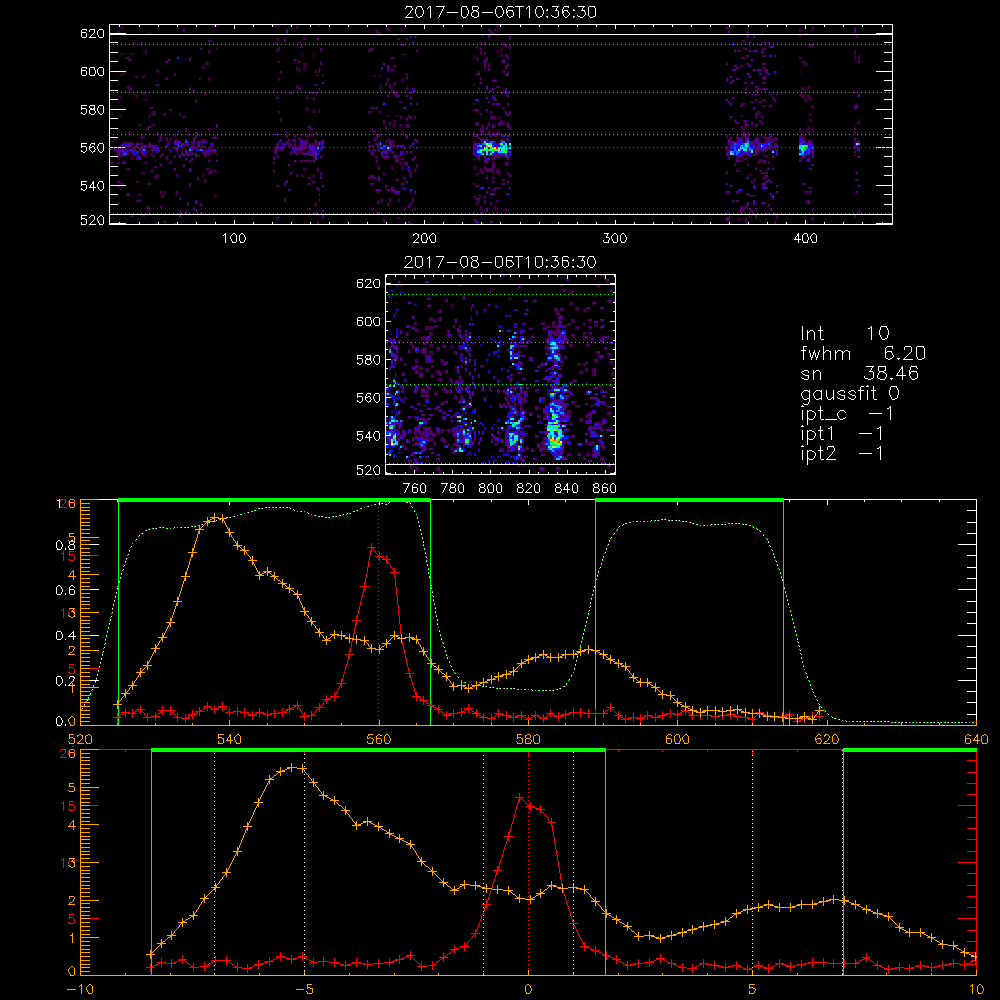Click x-axis label 860 under the middle image
This screenshot has width=1000, height=1000.
tap(605, 489)
